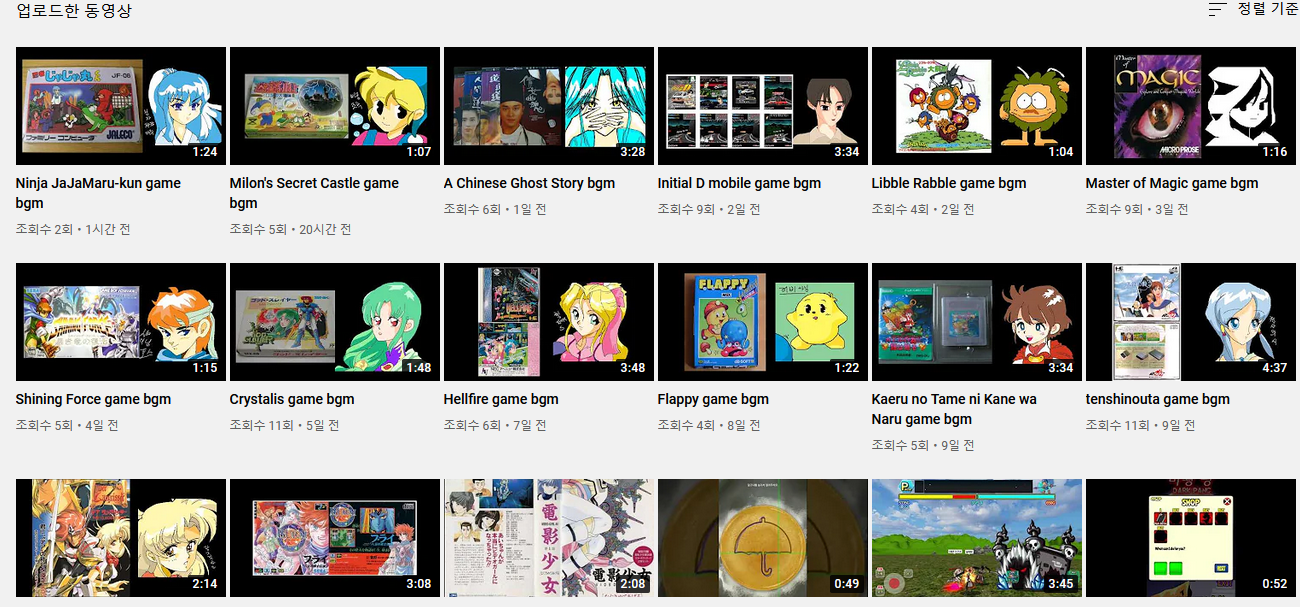1300x607 pixels.
Task: Click Flappy game bgm title
Action: (713, 399)
